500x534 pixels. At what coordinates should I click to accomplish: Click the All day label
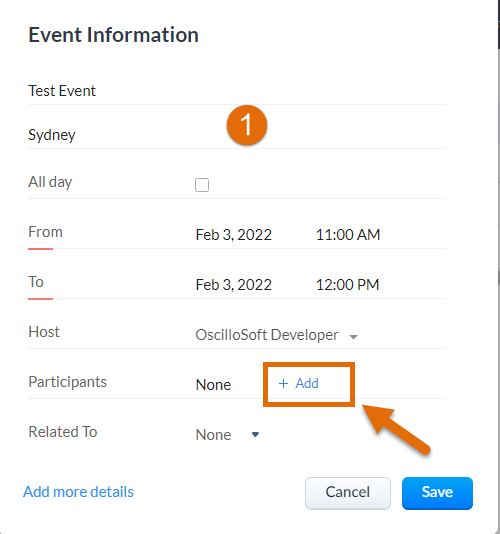[50, 182]
